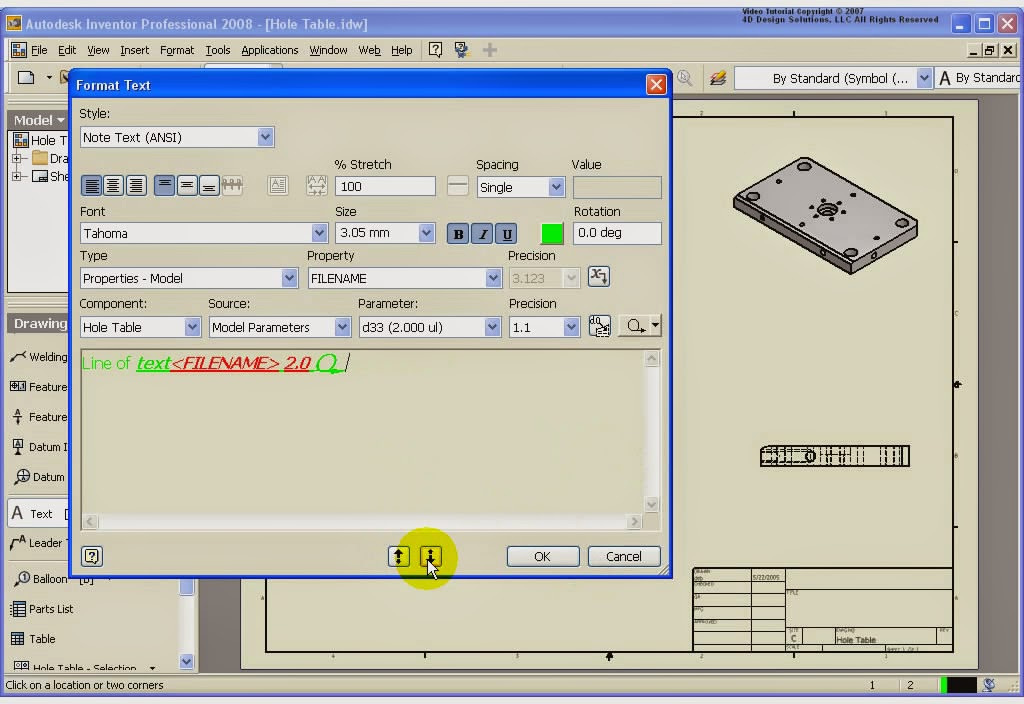The height and width of the screenshot is (704, 1024).
Task: Open the Component dropdown showing Hole Table
Action: 191,327
